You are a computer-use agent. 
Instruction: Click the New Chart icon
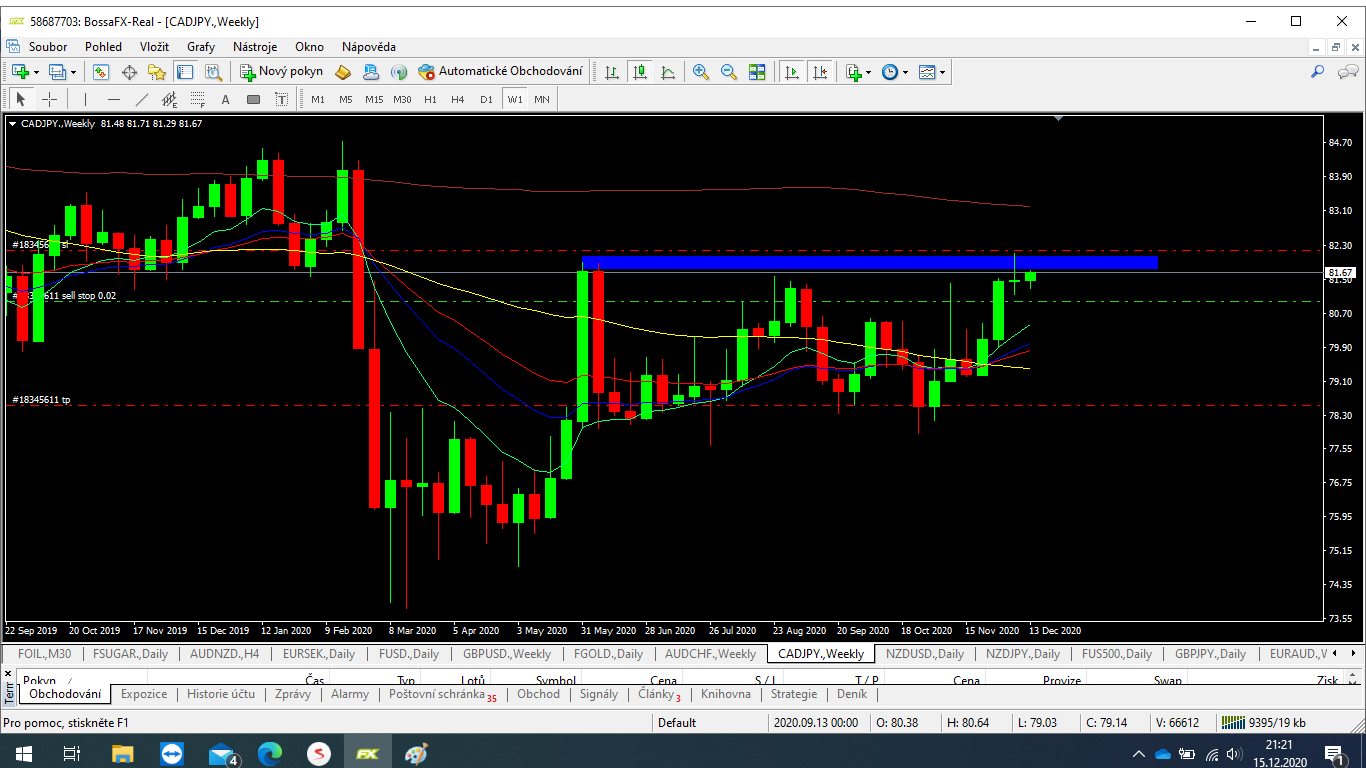(x=19, y=72)
